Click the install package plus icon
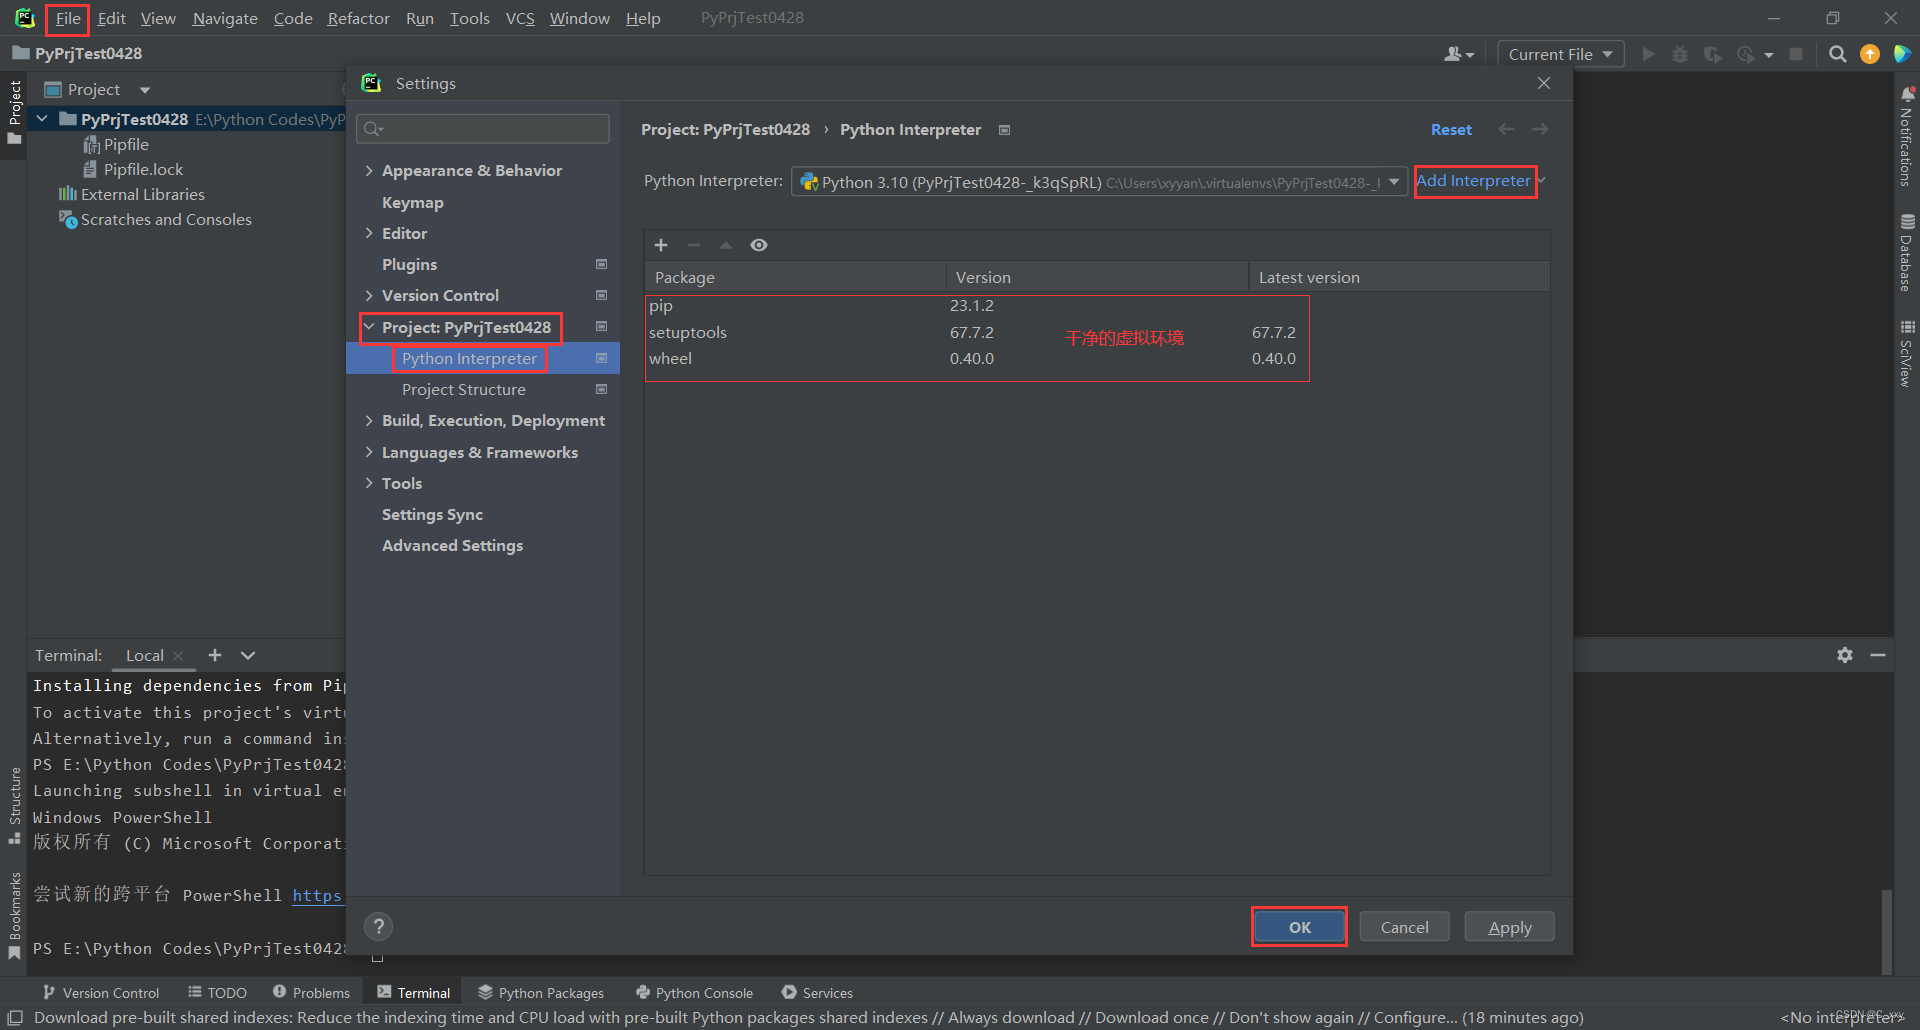The height and width of the screenshot is (1030, 1920). click(x=661, y=245)
